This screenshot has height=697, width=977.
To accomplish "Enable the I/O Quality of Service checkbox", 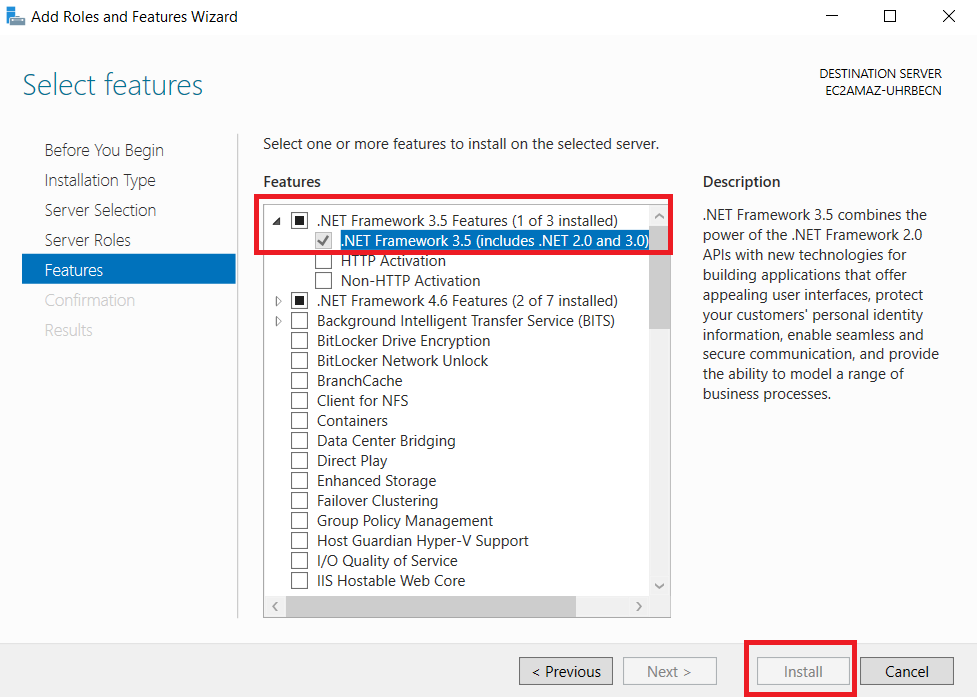I will (x=299, y=561).
